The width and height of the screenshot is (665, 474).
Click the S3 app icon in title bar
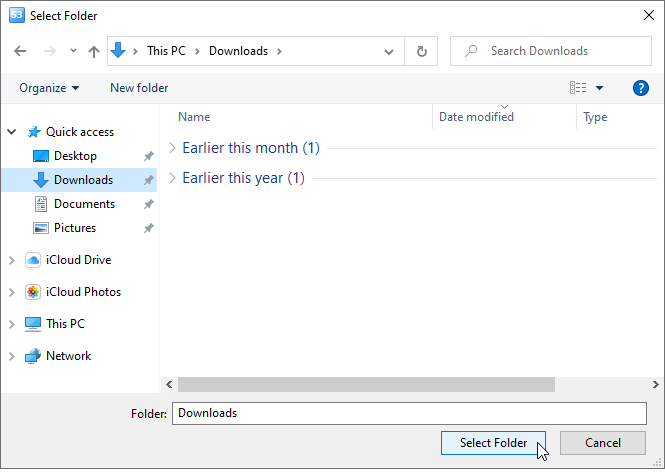coord(17,15)
